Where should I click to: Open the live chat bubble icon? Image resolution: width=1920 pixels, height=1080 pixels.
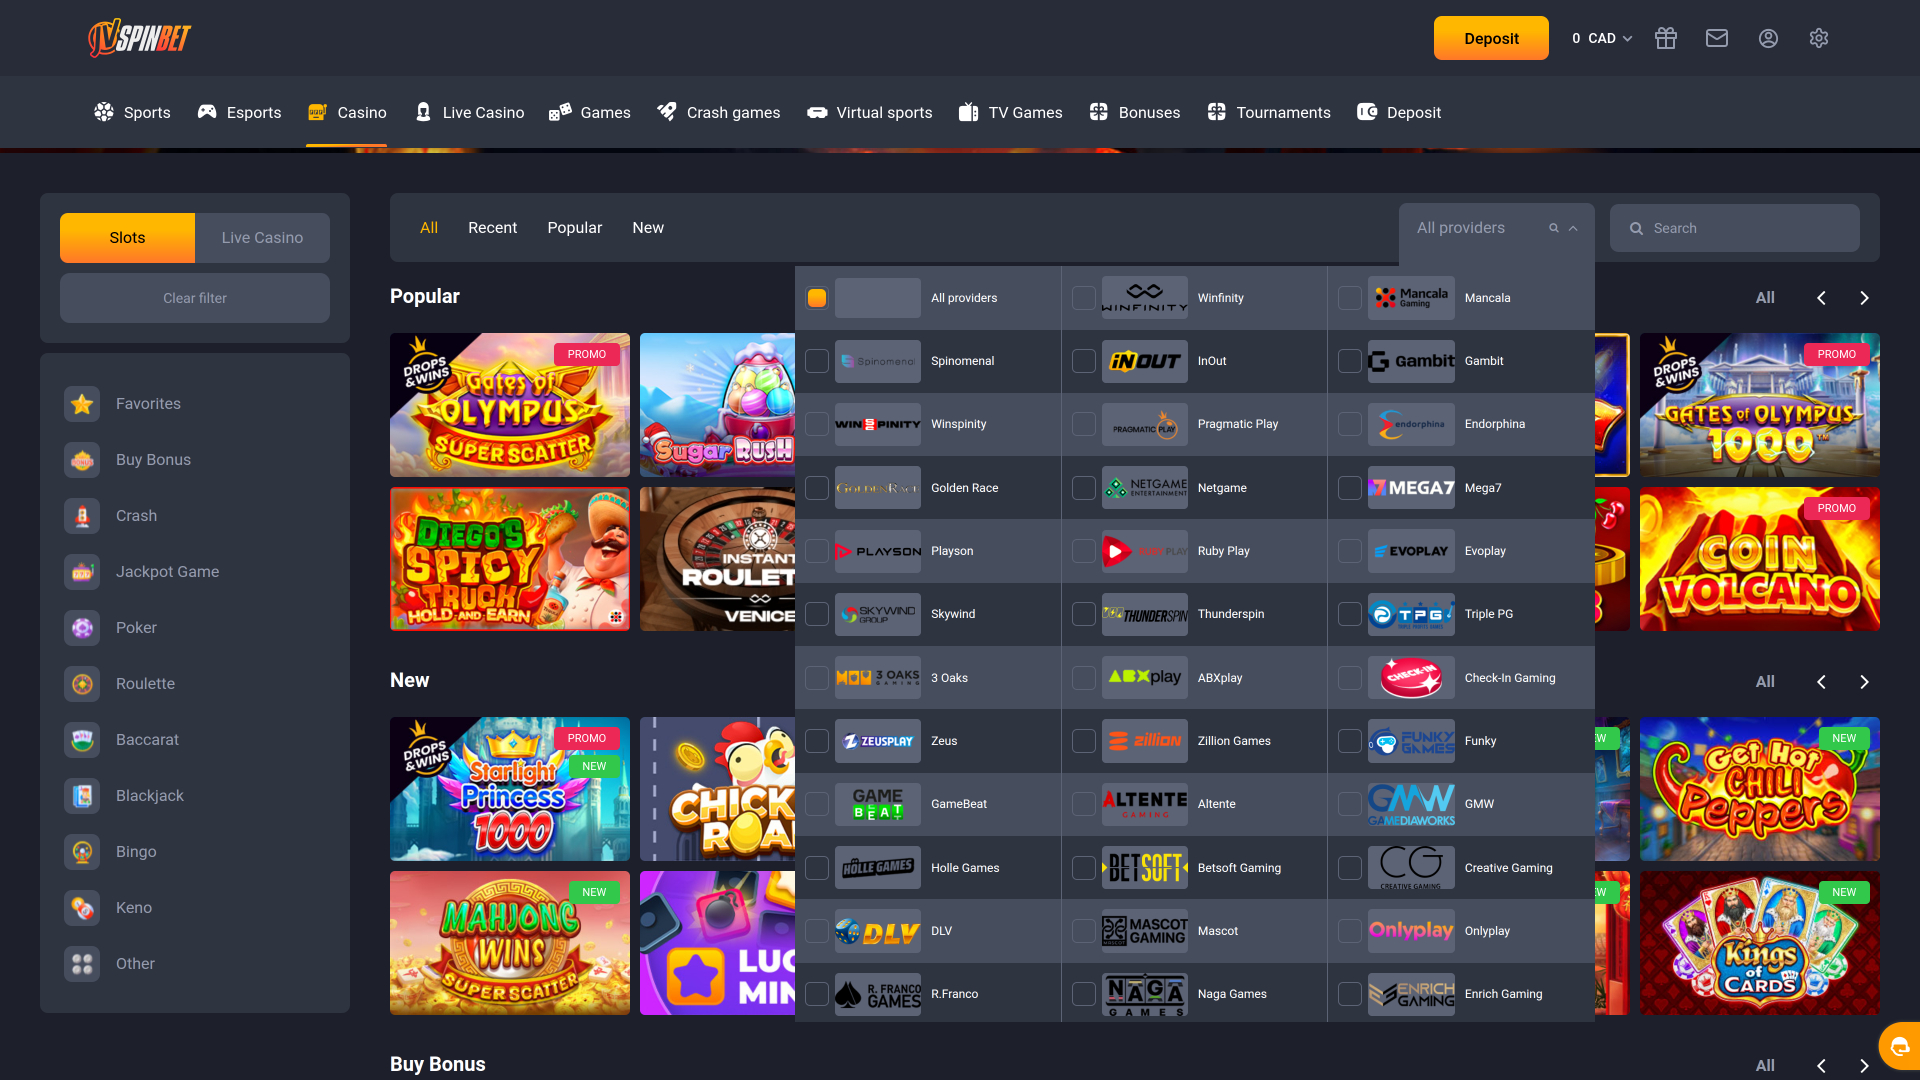(x=1898, y=1046)
